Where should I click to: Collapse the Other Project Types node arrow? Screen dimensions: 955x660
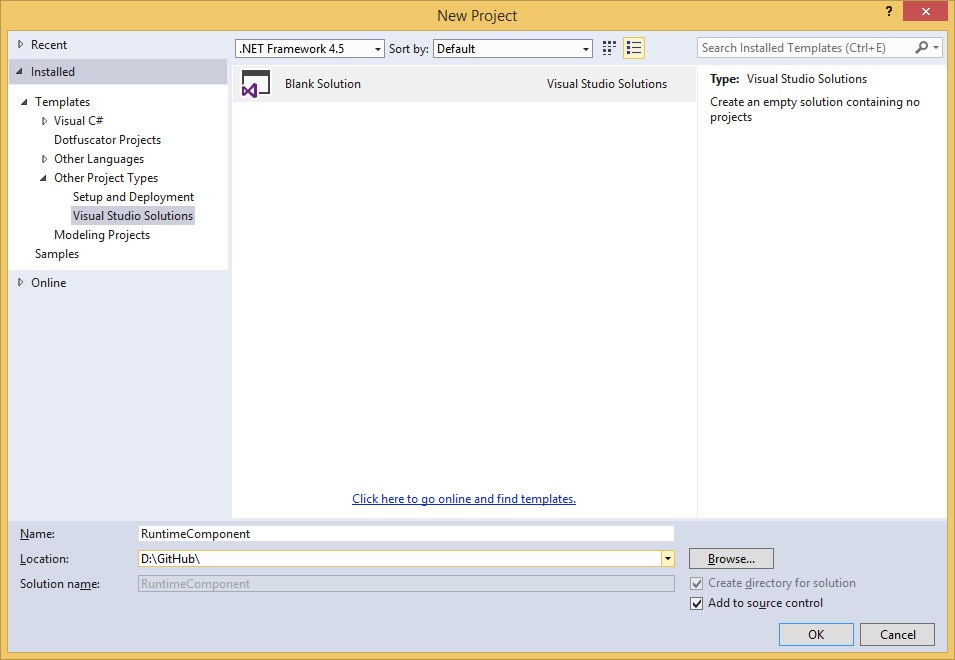click(x=43, y=178)
